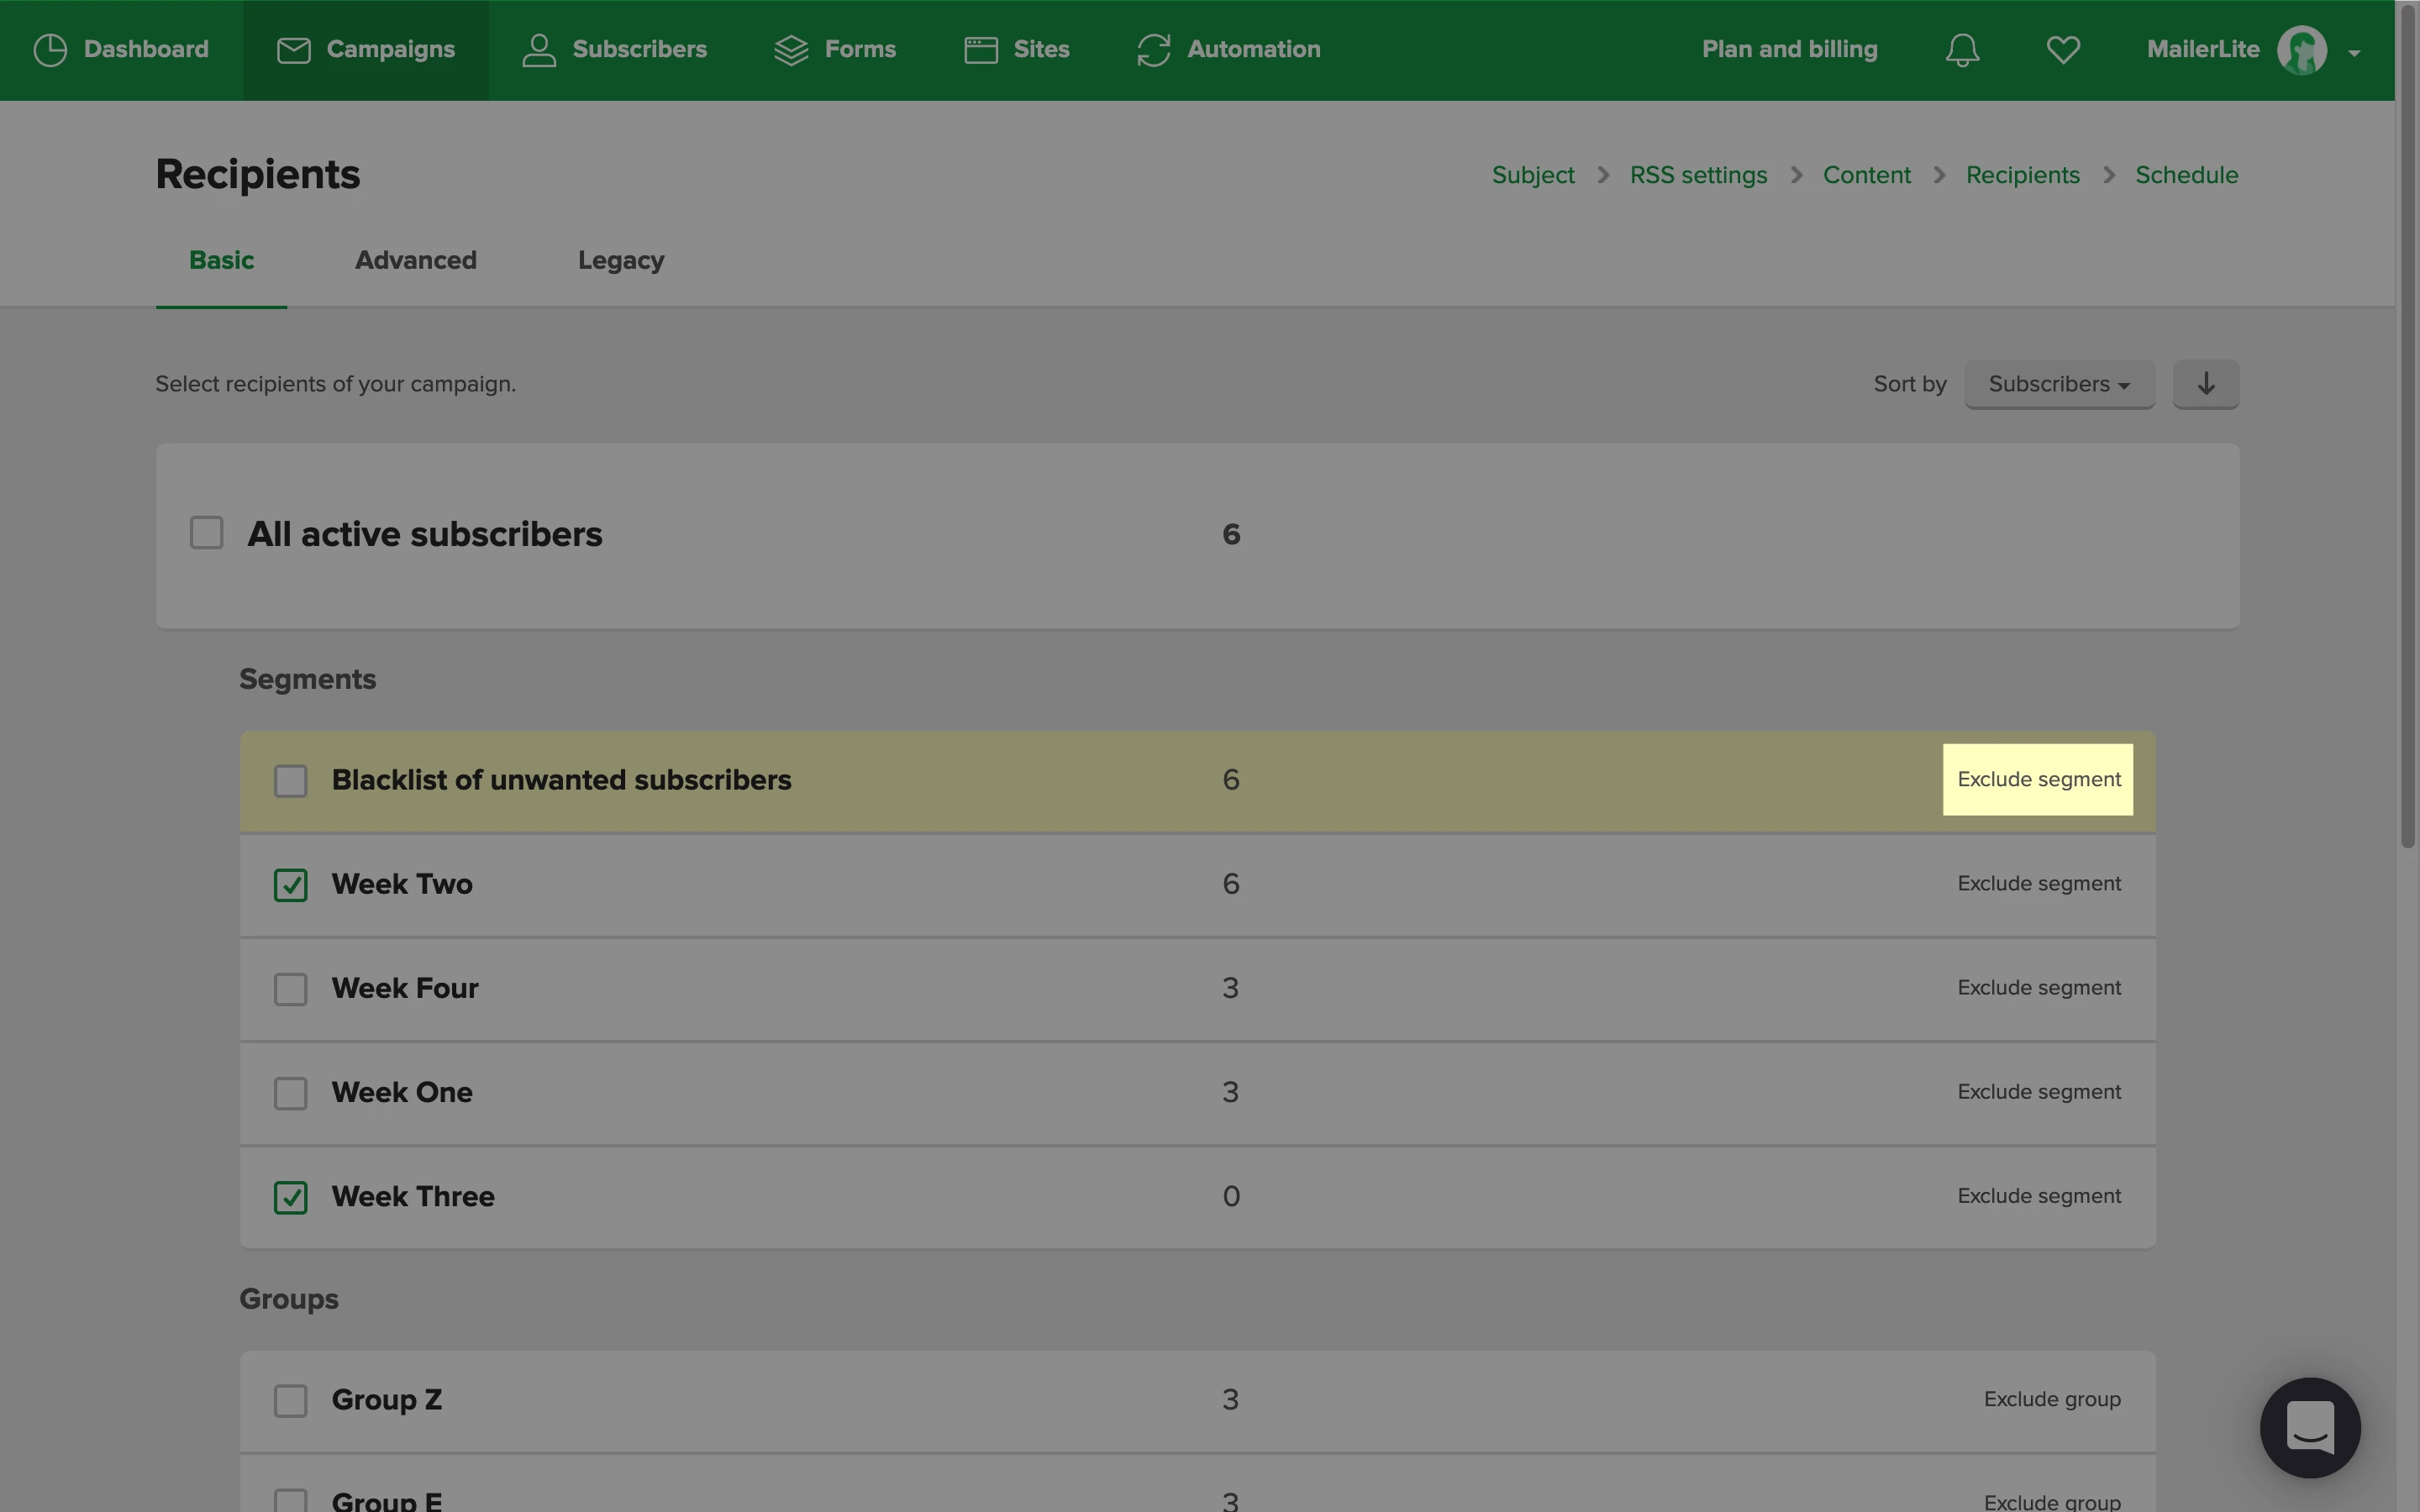Expand the account menu caret
This screenshot has height=1512, width=2420.
click(2354, 53)
